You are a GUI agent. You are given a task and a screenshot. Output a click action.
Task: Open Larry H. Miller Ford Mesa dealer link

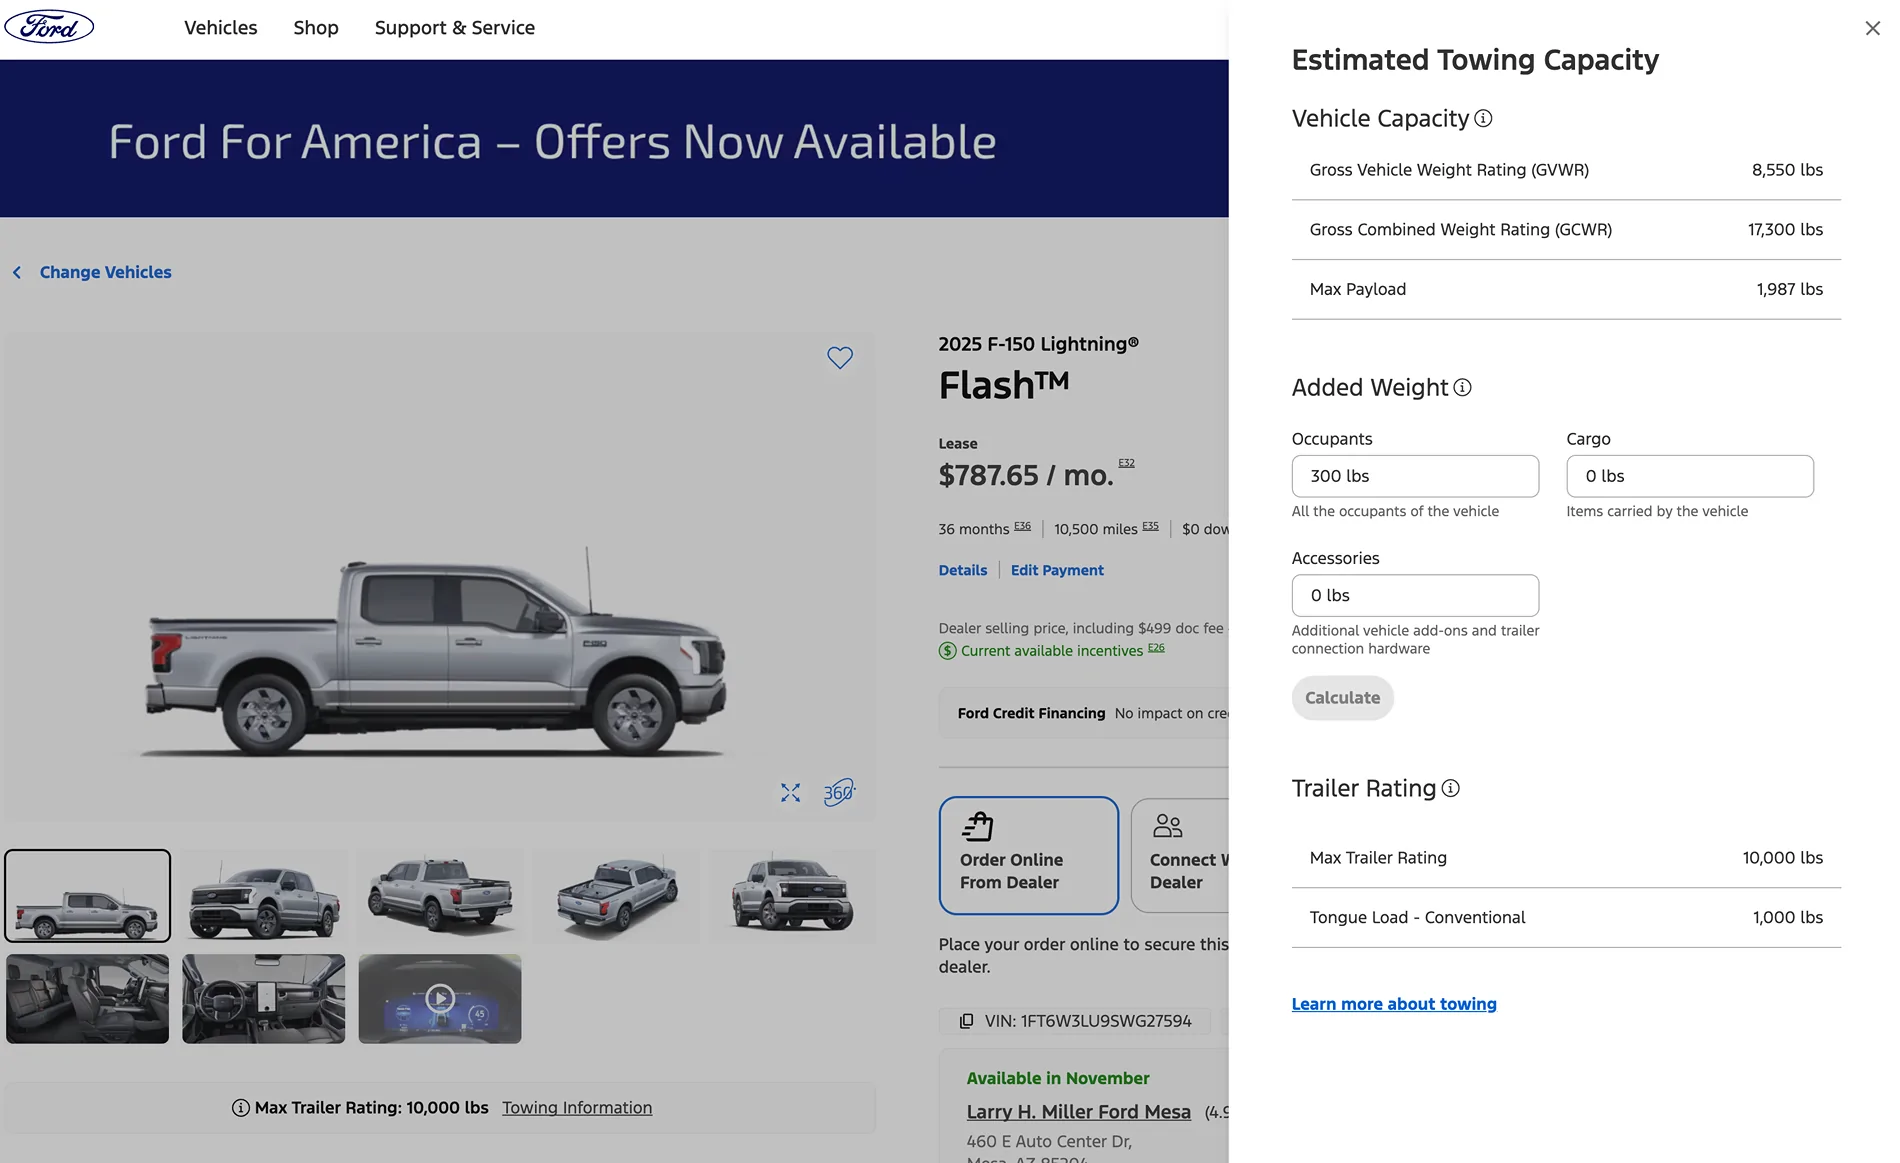tap(1078, 1112)
